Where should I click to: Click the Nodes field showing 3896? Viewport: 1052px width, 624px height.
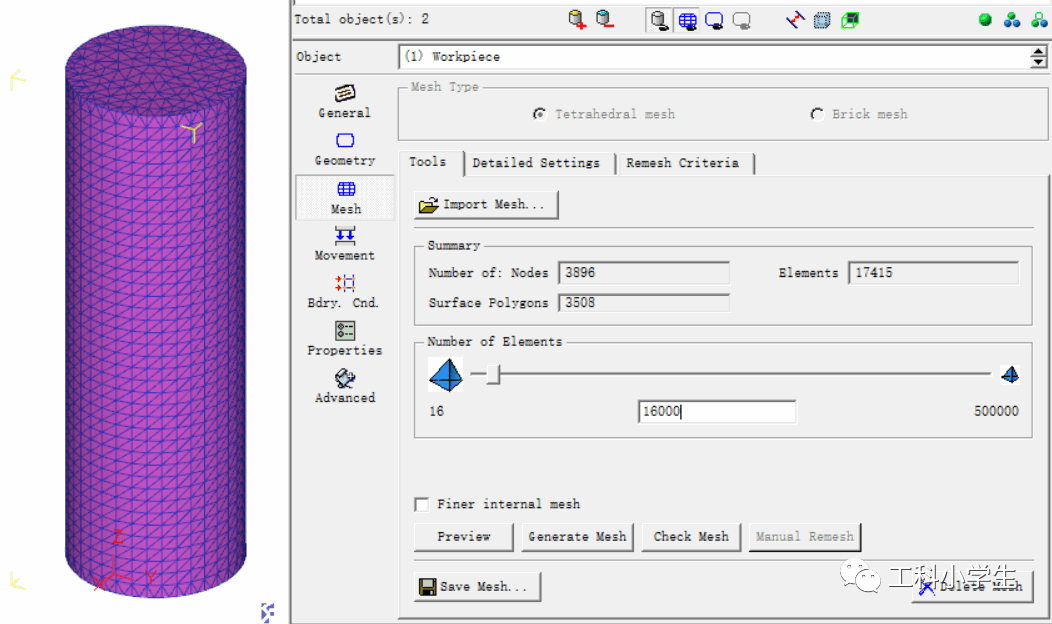click(643, 273)
